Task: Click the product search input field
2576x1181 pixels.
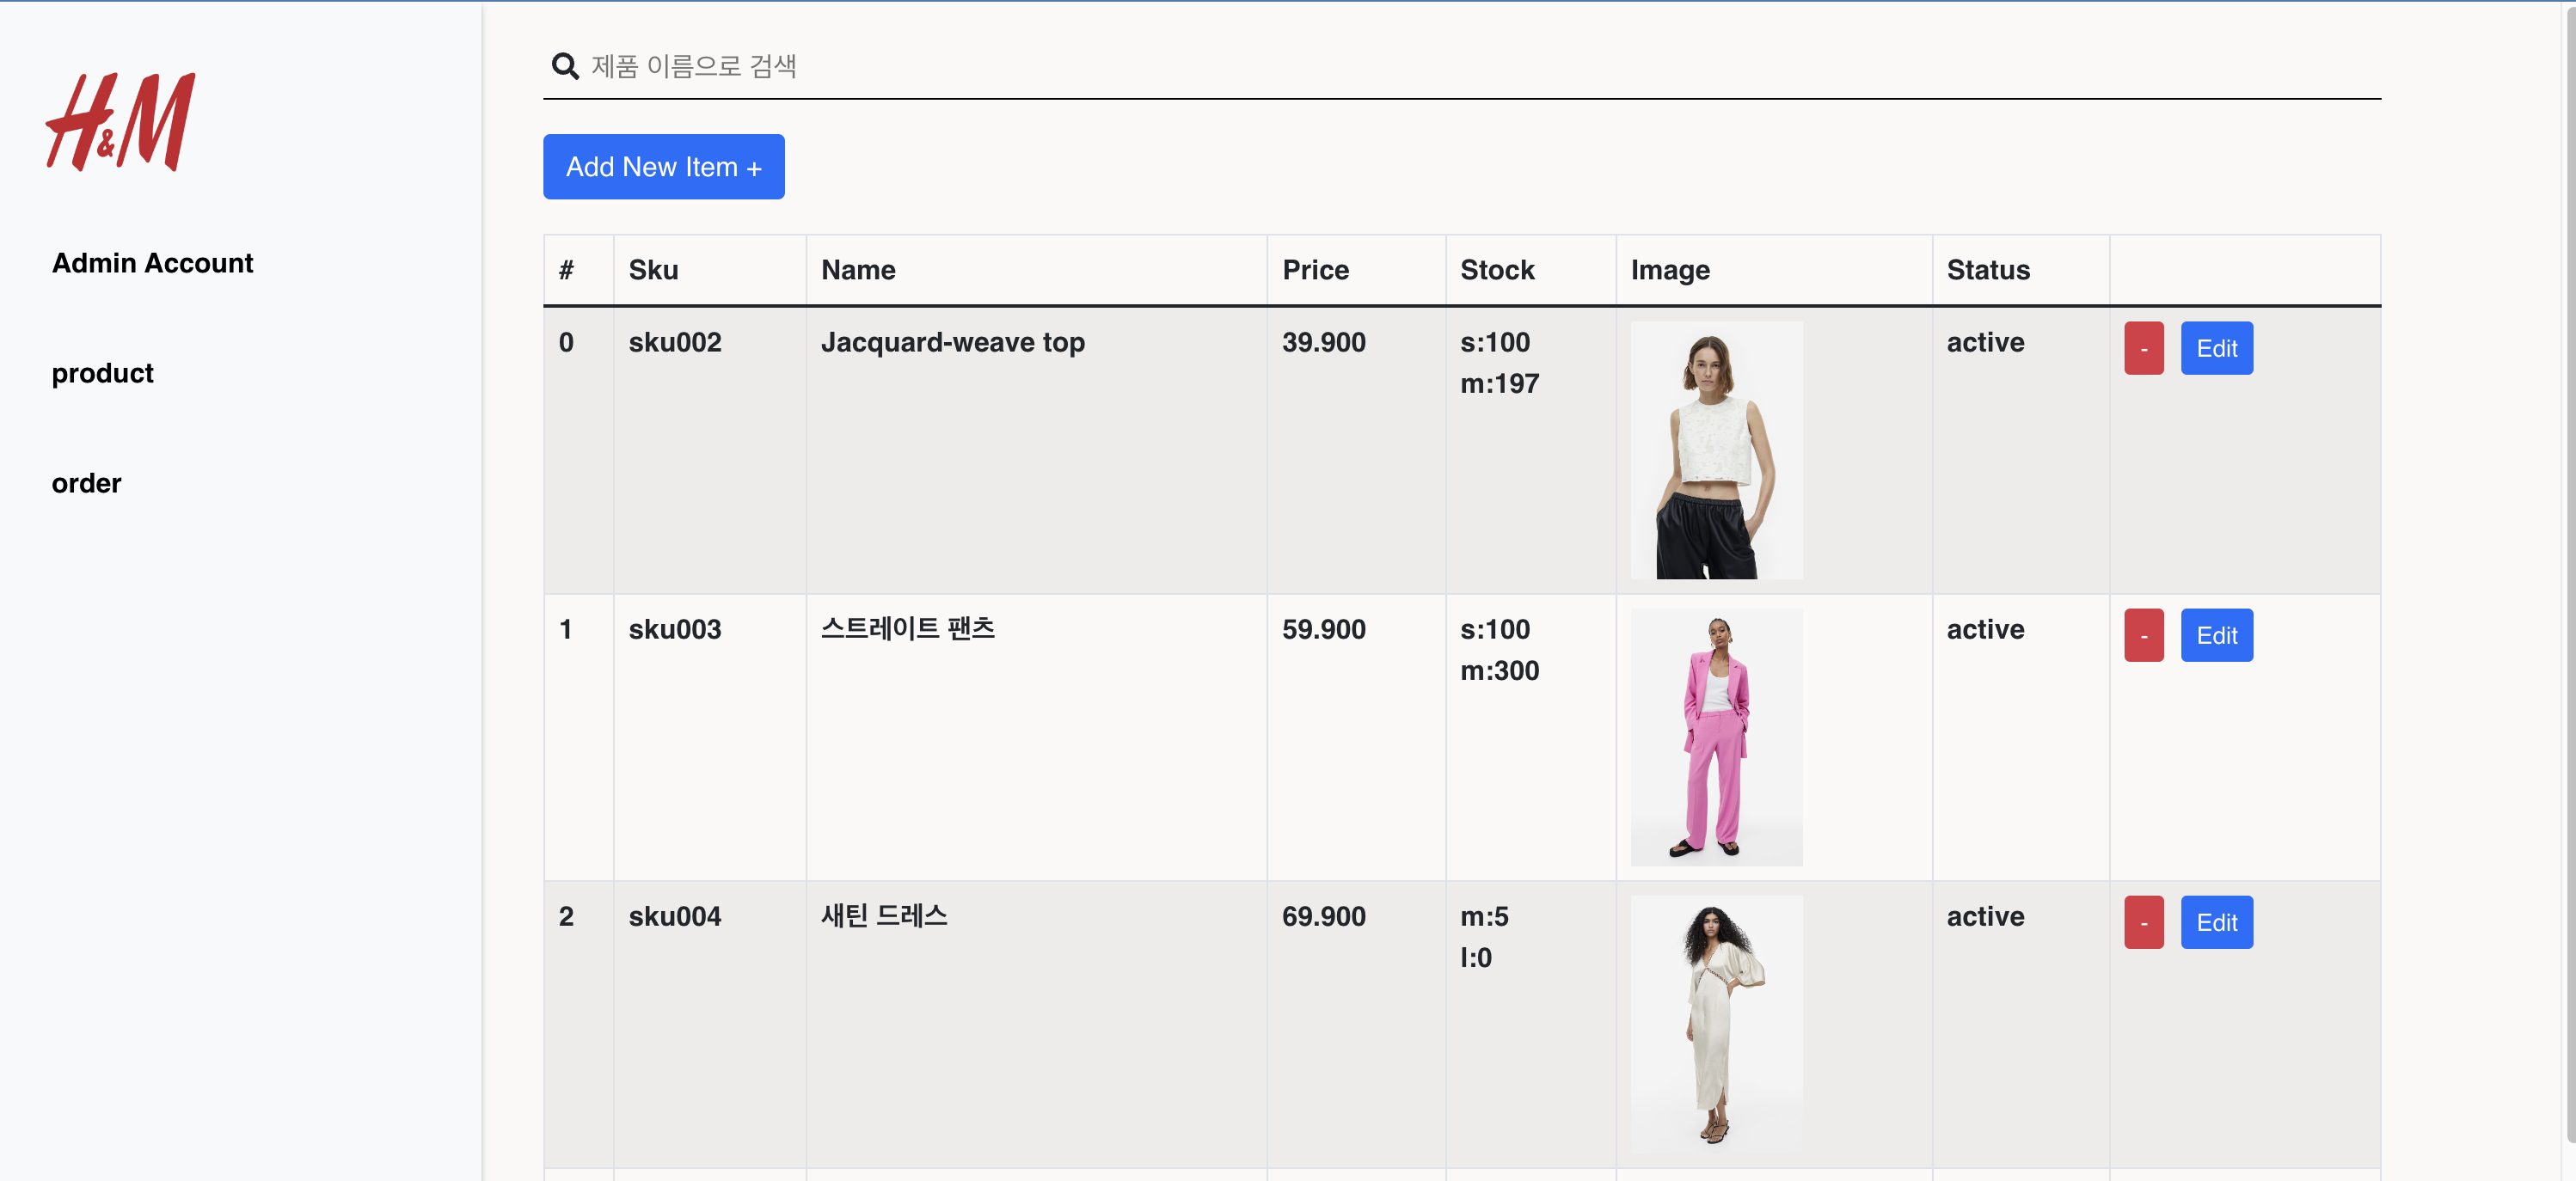Action: pyautogui.click(x=1200, y=66)
